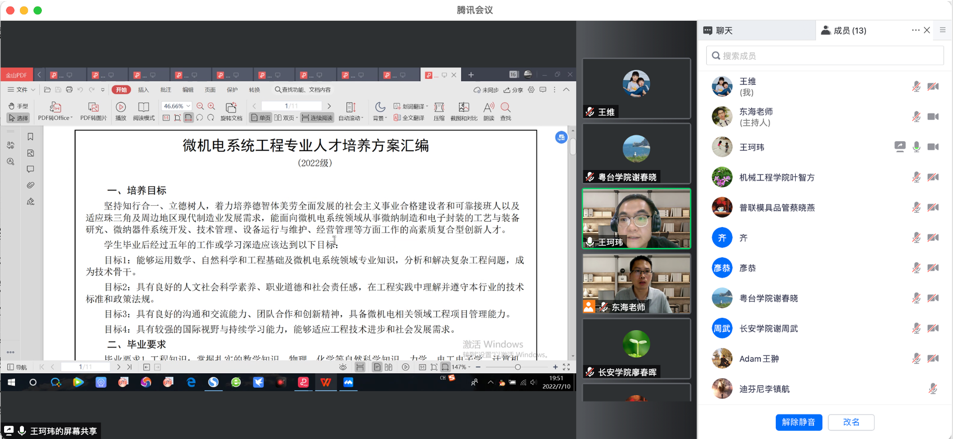The height and width of the screenshot is (439, 953).
Task: Click the 截图和对比 icon in toolbar
Action: 464,109
